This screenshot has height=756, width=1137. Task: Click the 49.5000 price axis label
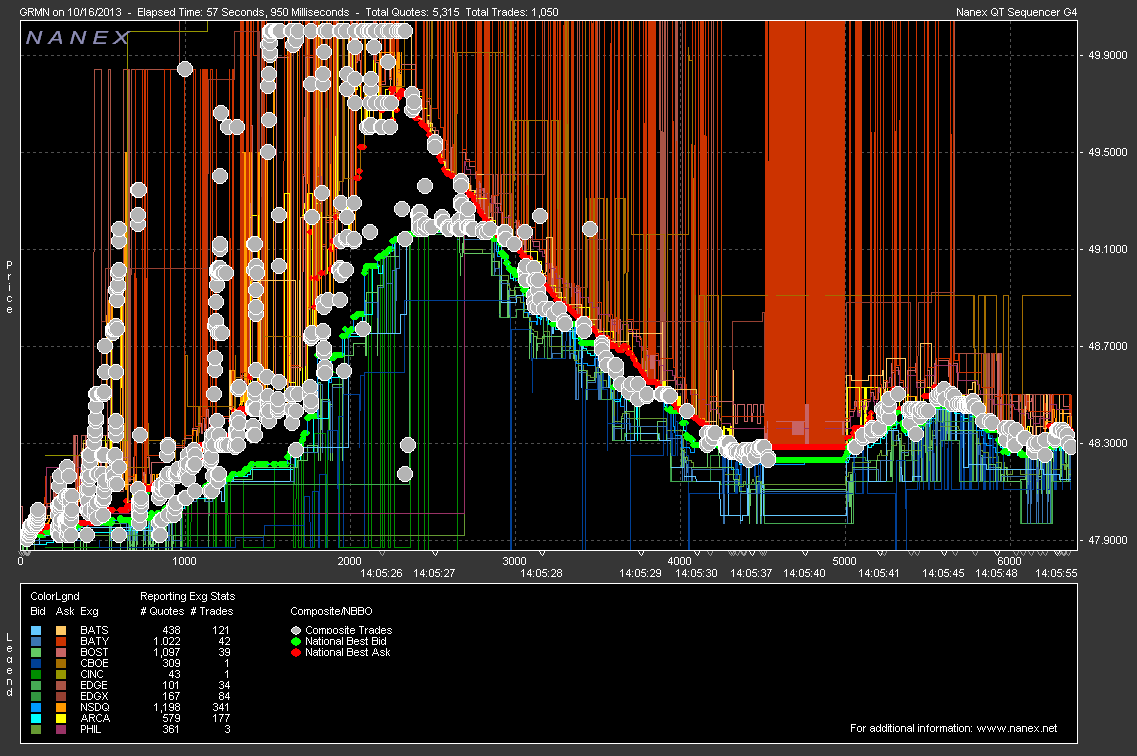[x=1107, y=152]
